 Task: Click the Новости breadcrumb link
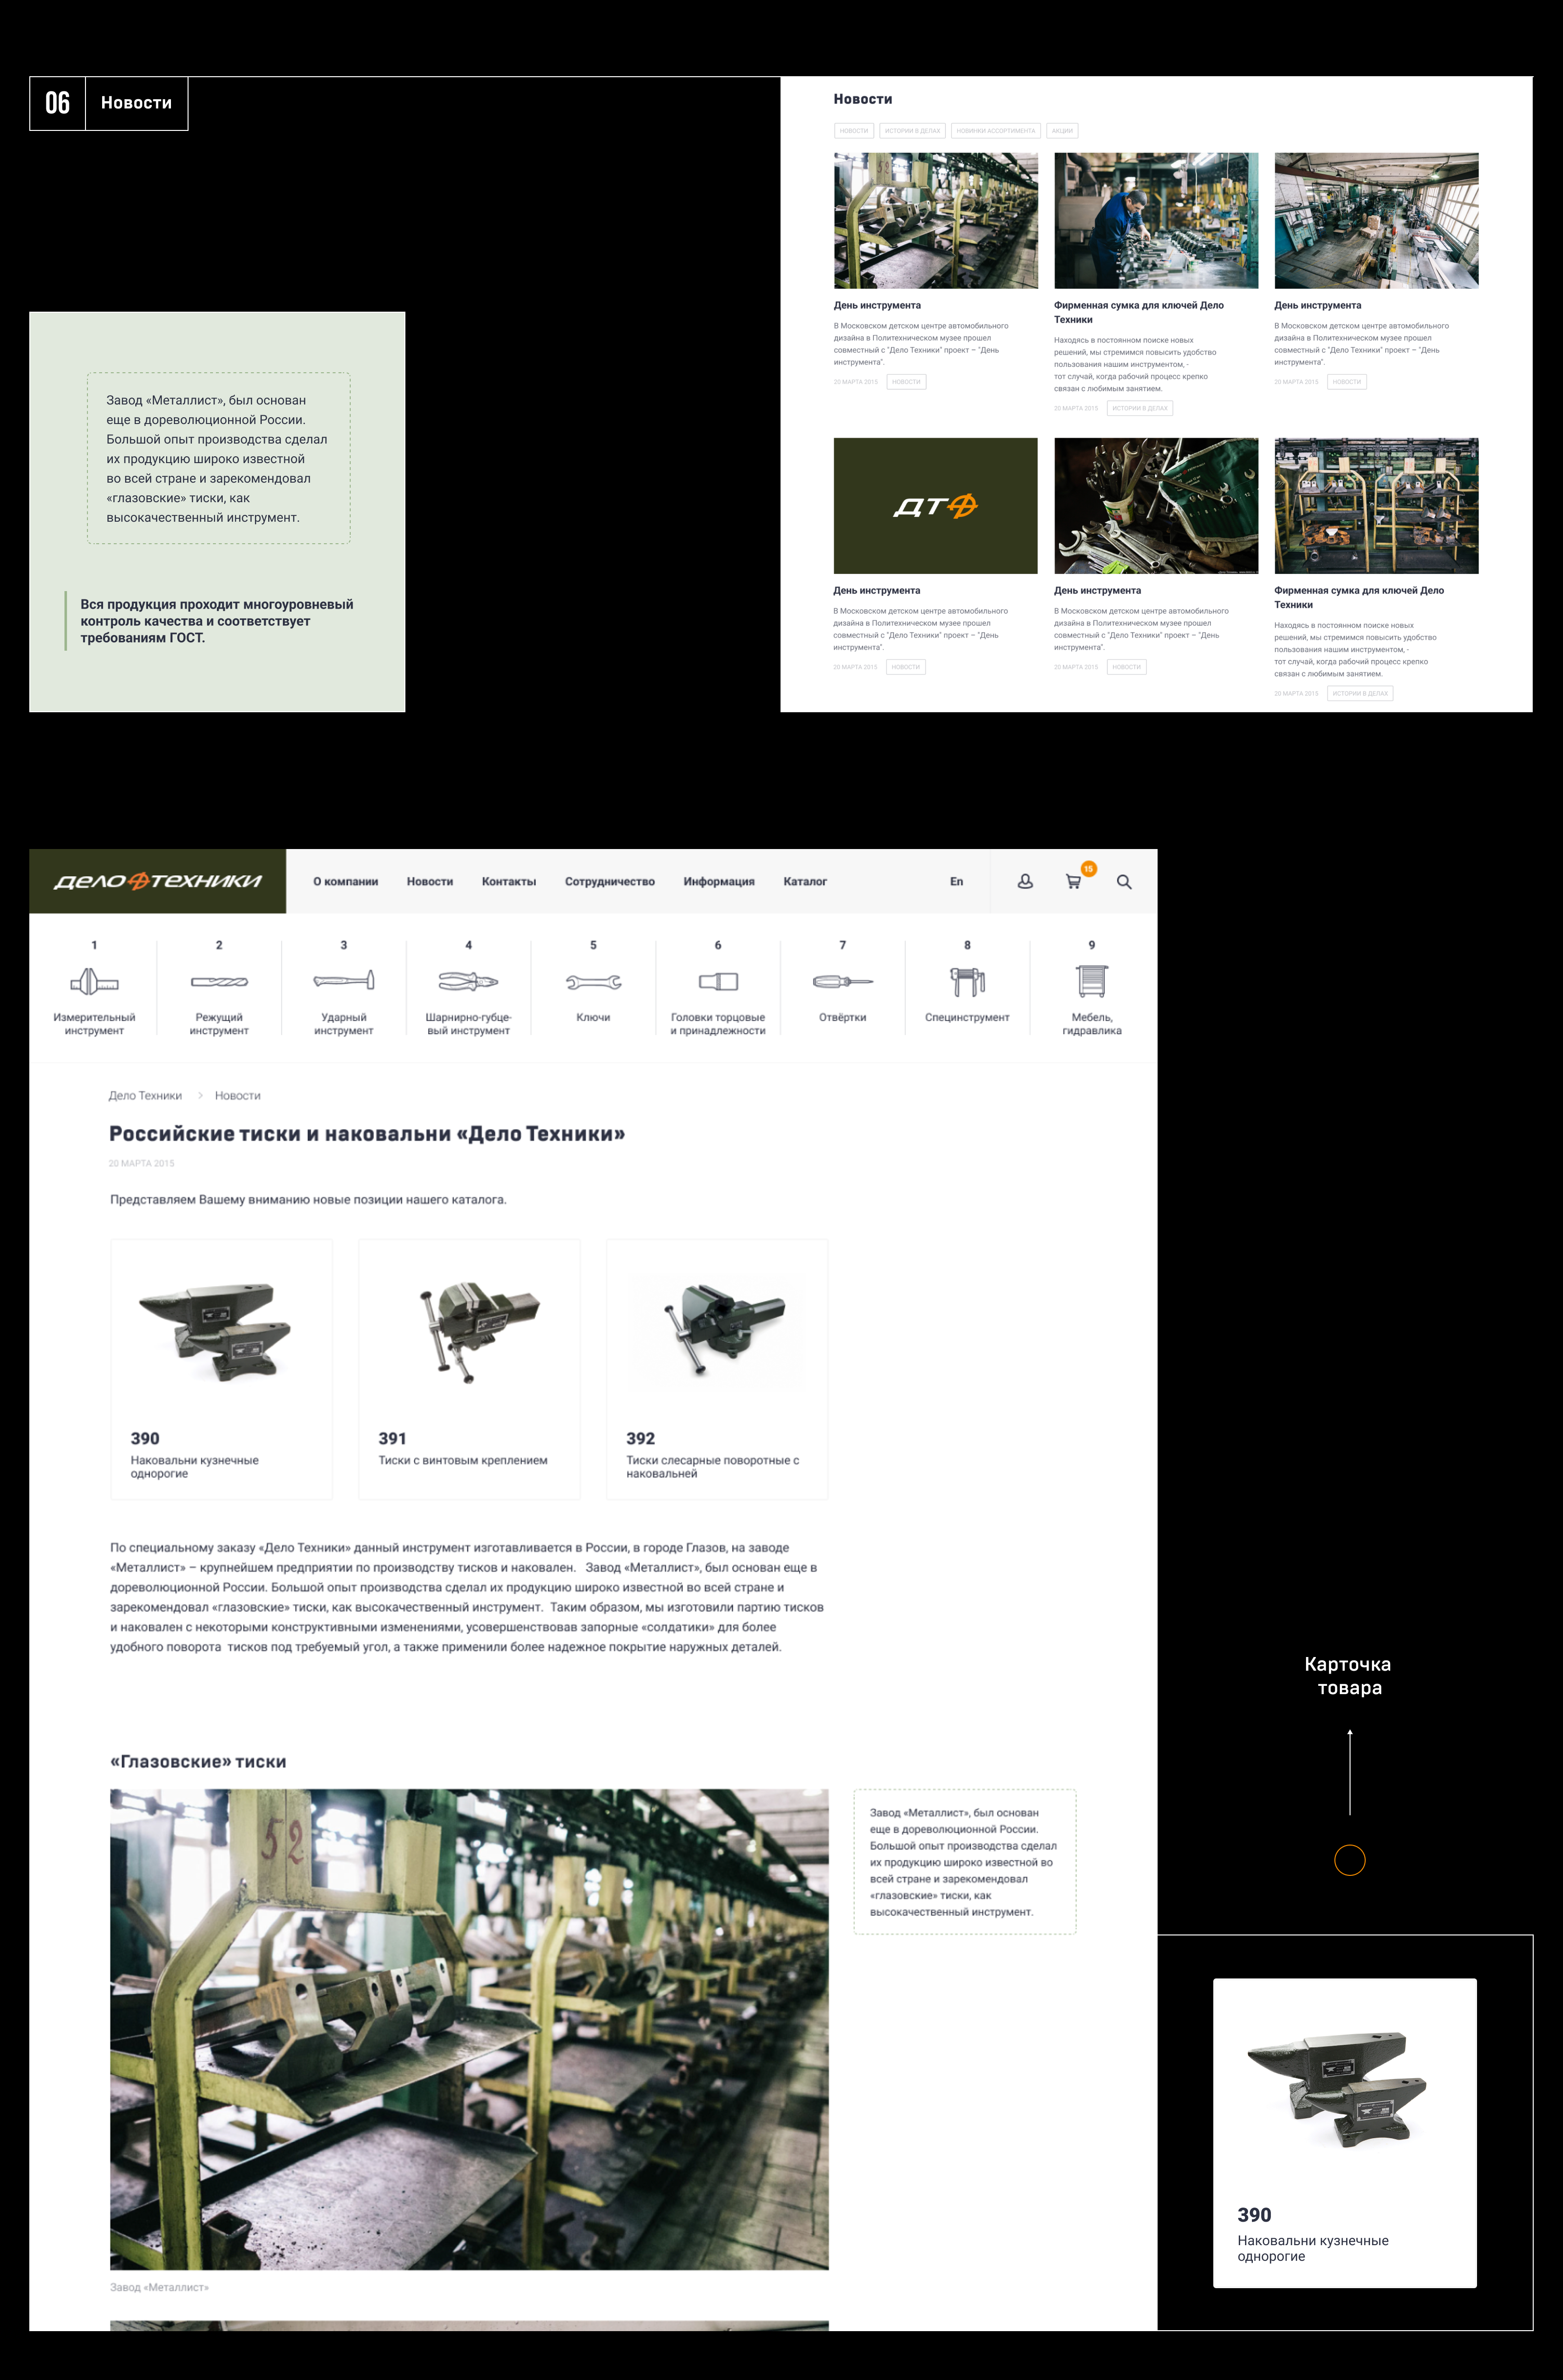click(237, 1096)
